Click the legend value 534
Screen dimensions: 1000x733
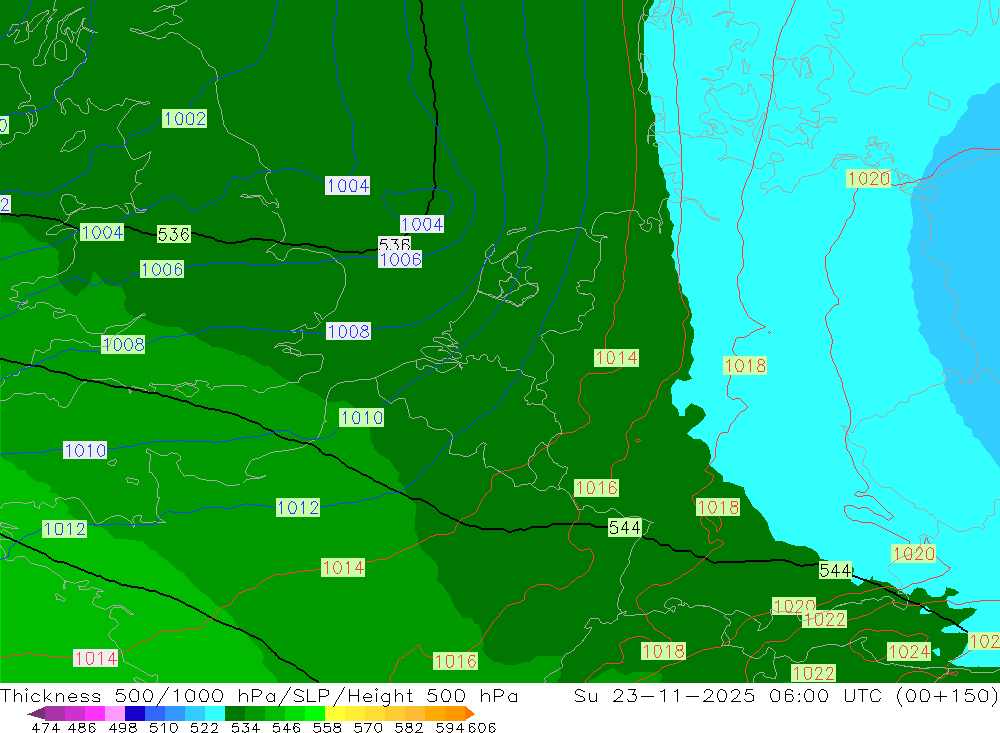click(x=245, y=727)
